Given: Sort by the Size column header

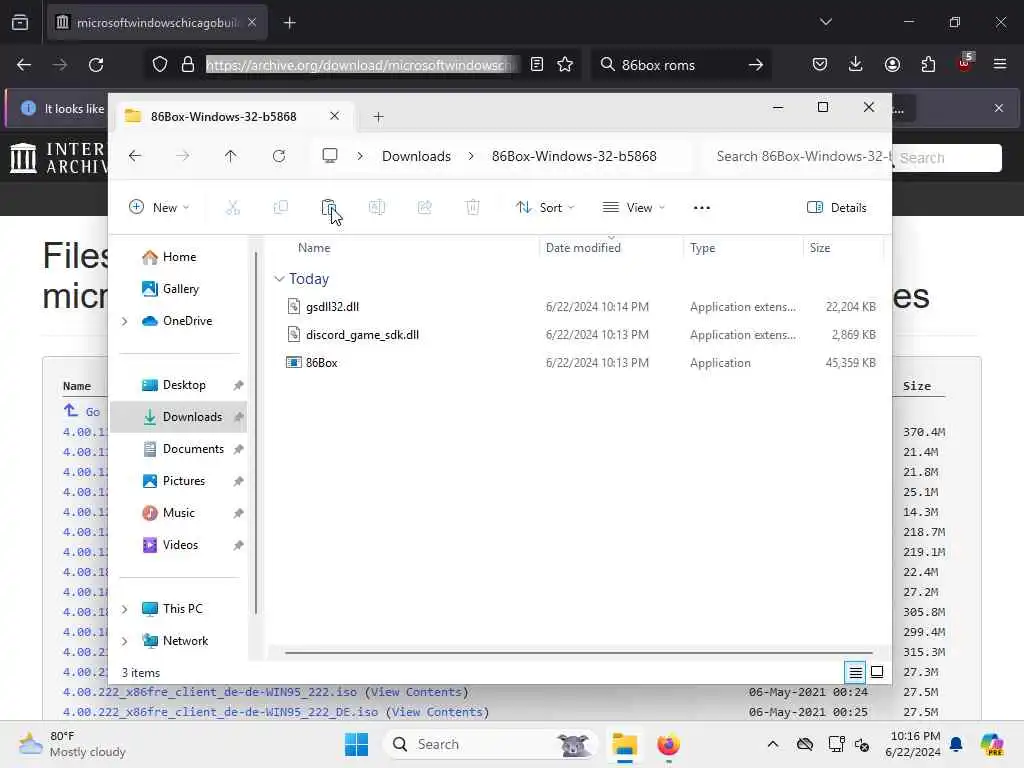Looking at the screenshot, I should pyautogui.click(x=820, y=248).
